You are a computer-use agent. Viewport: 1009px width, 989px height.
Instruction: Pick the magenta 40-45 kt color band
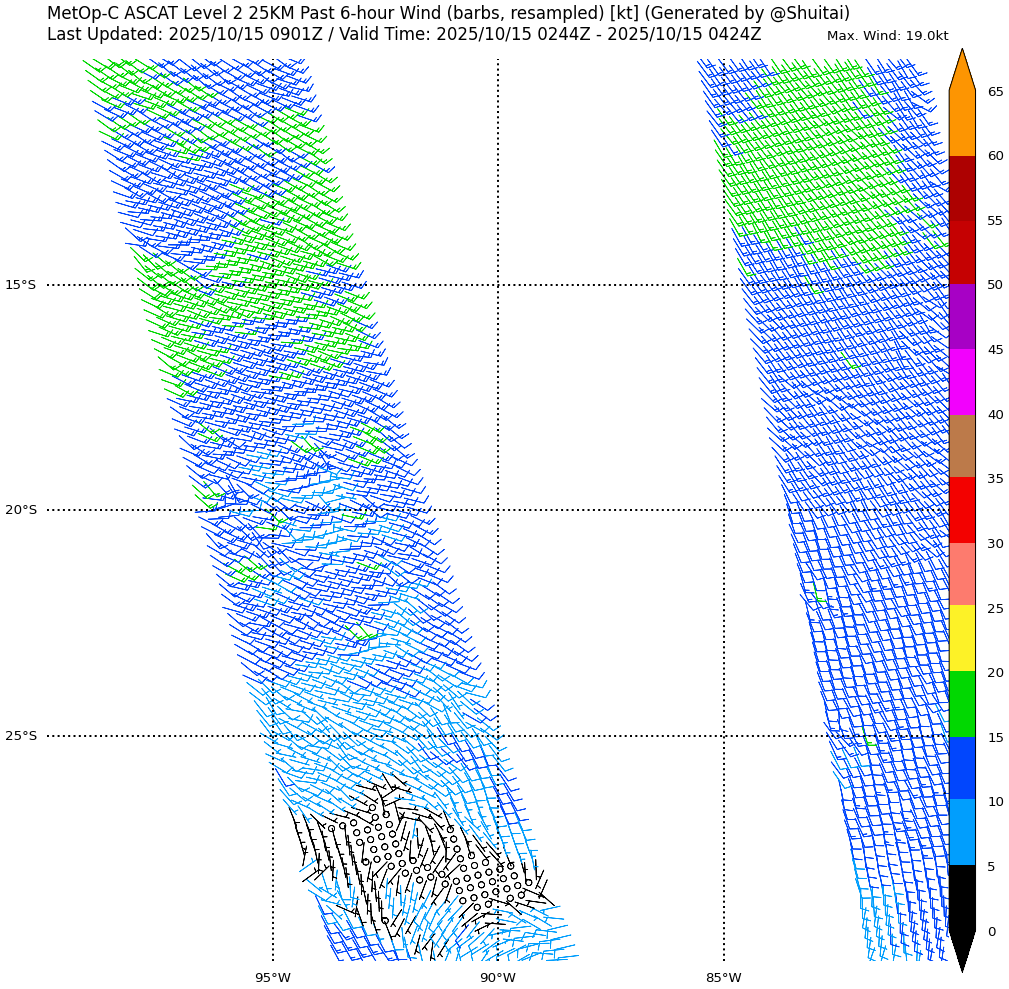tap(961, 382)
